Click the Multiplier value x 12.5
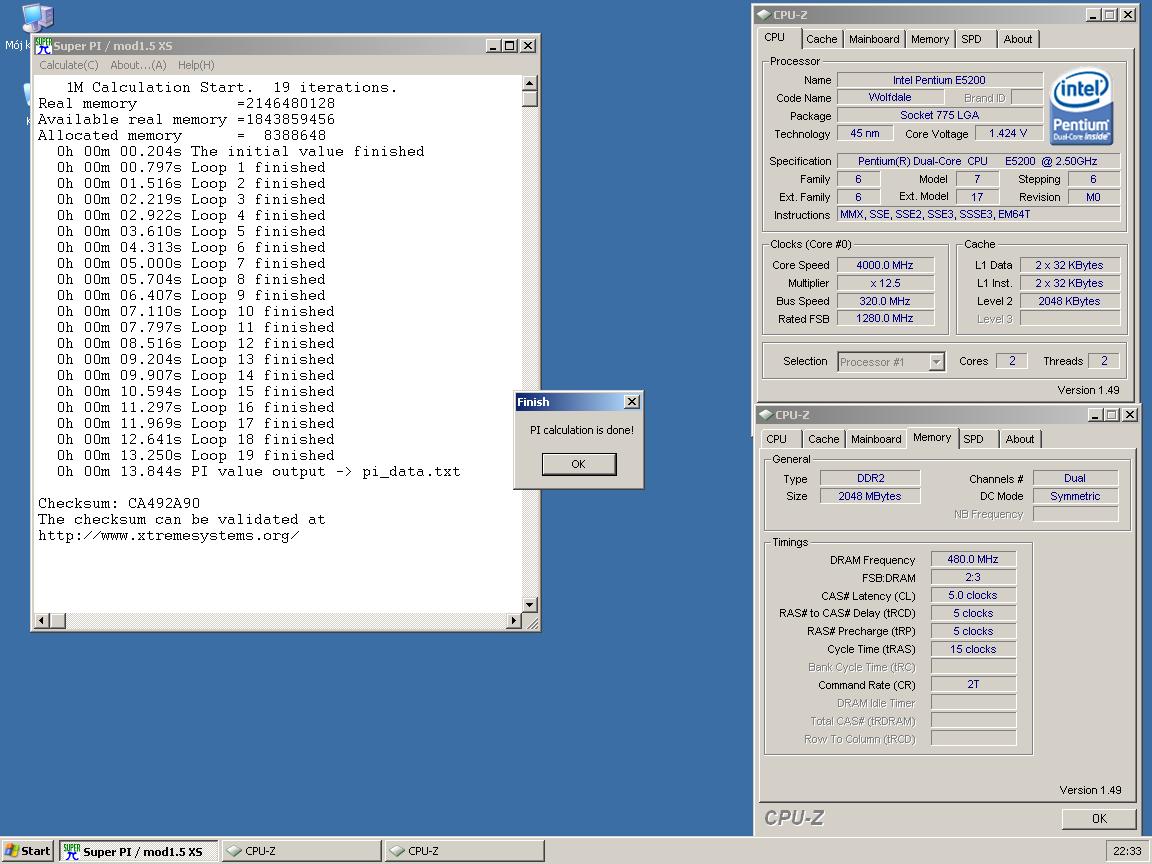The height and width of the screenshot is (864, 1152). (x=885, y=283)
